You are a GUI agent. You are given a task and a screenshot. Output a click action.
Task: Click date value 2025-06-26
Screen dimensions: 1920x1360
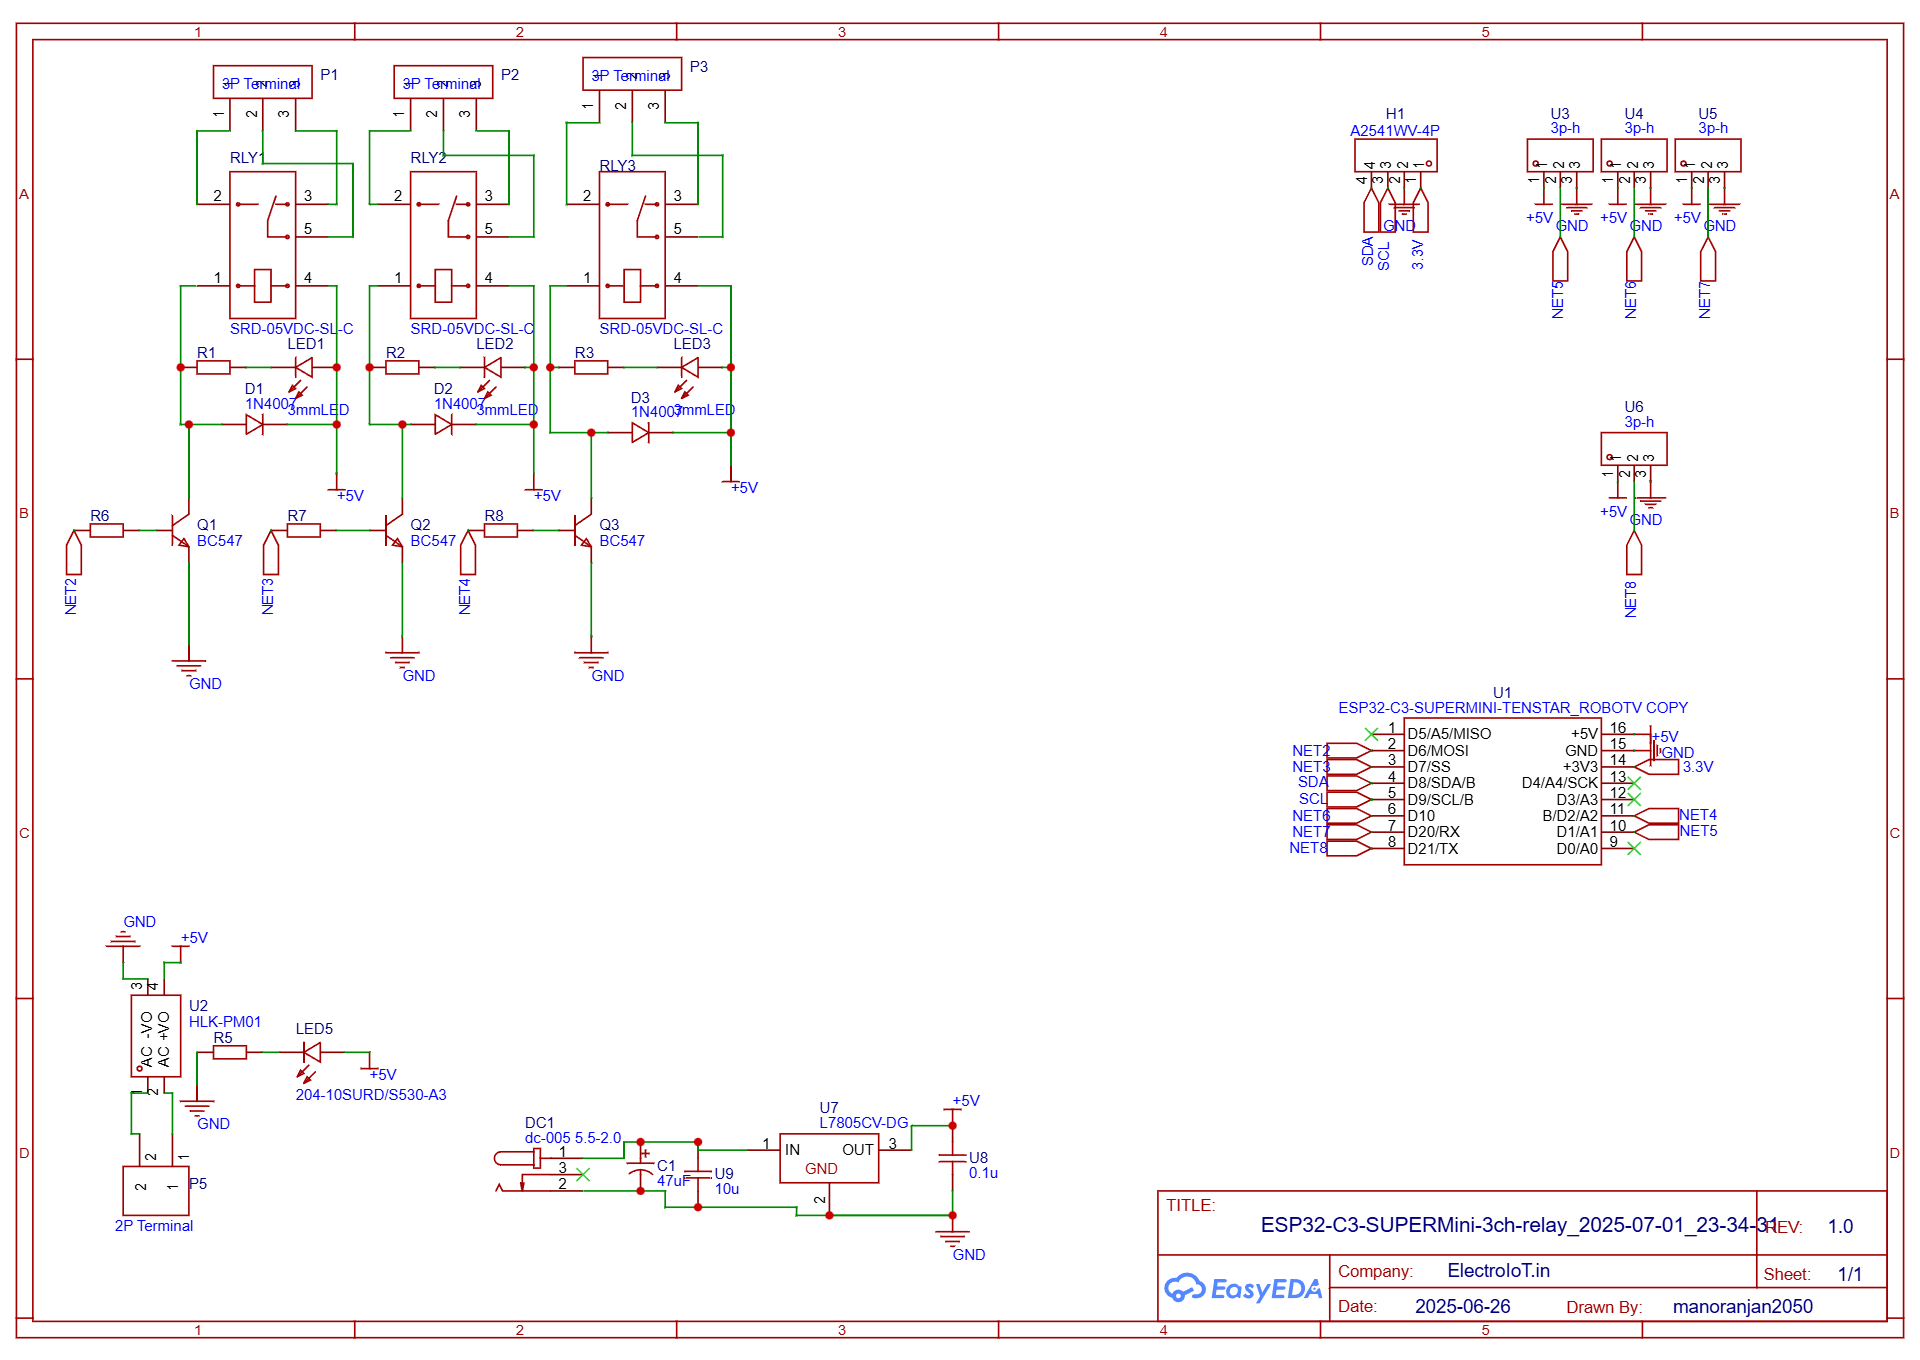[x=1462, y=1307]
